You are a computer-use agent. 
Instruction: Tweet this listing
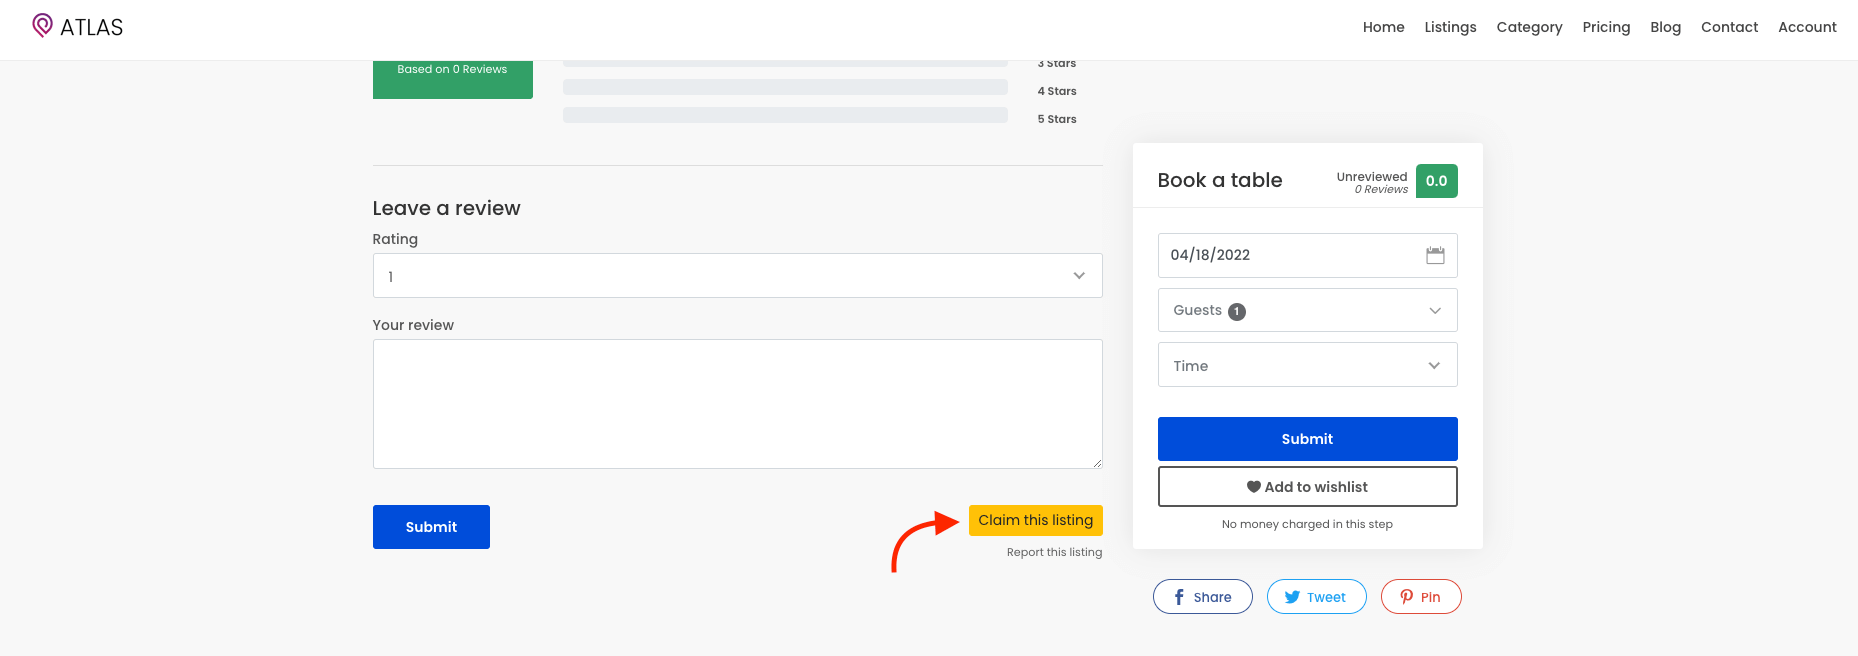coord(1316,597)
